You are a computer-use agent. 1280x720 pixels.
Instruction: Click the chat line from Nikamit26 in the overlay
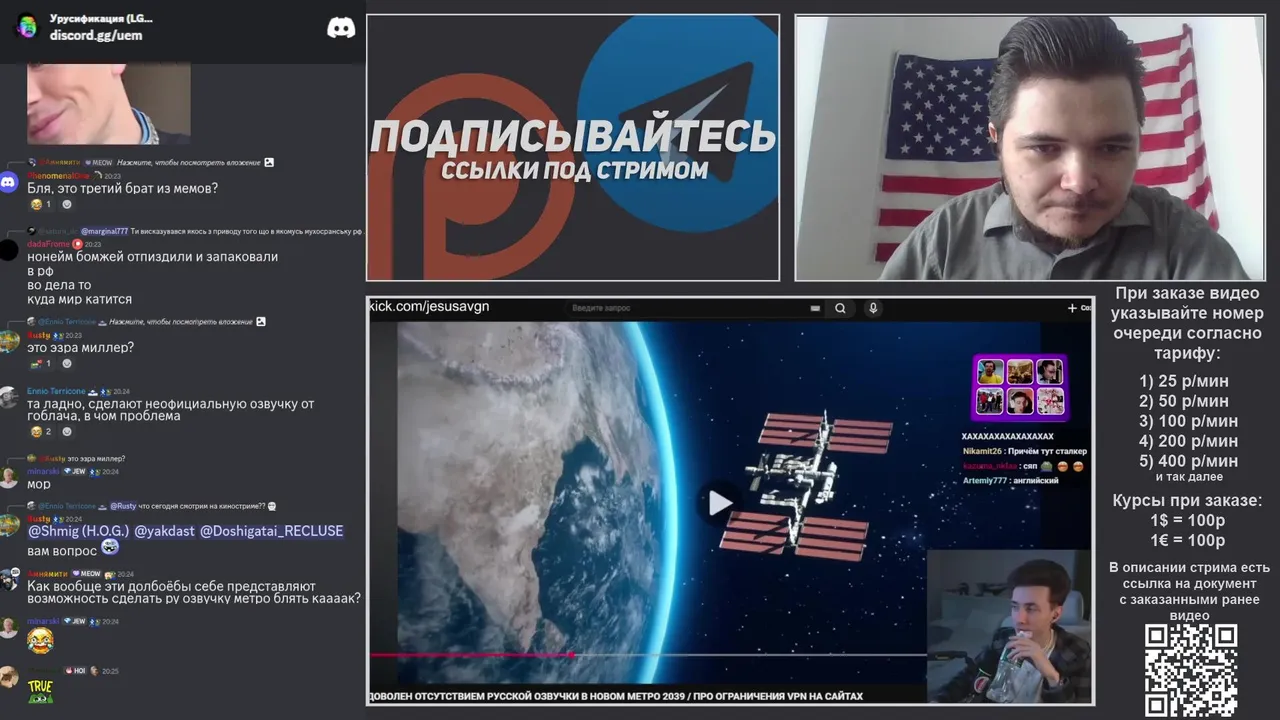pyautogui.click(x=1025, y=451)
